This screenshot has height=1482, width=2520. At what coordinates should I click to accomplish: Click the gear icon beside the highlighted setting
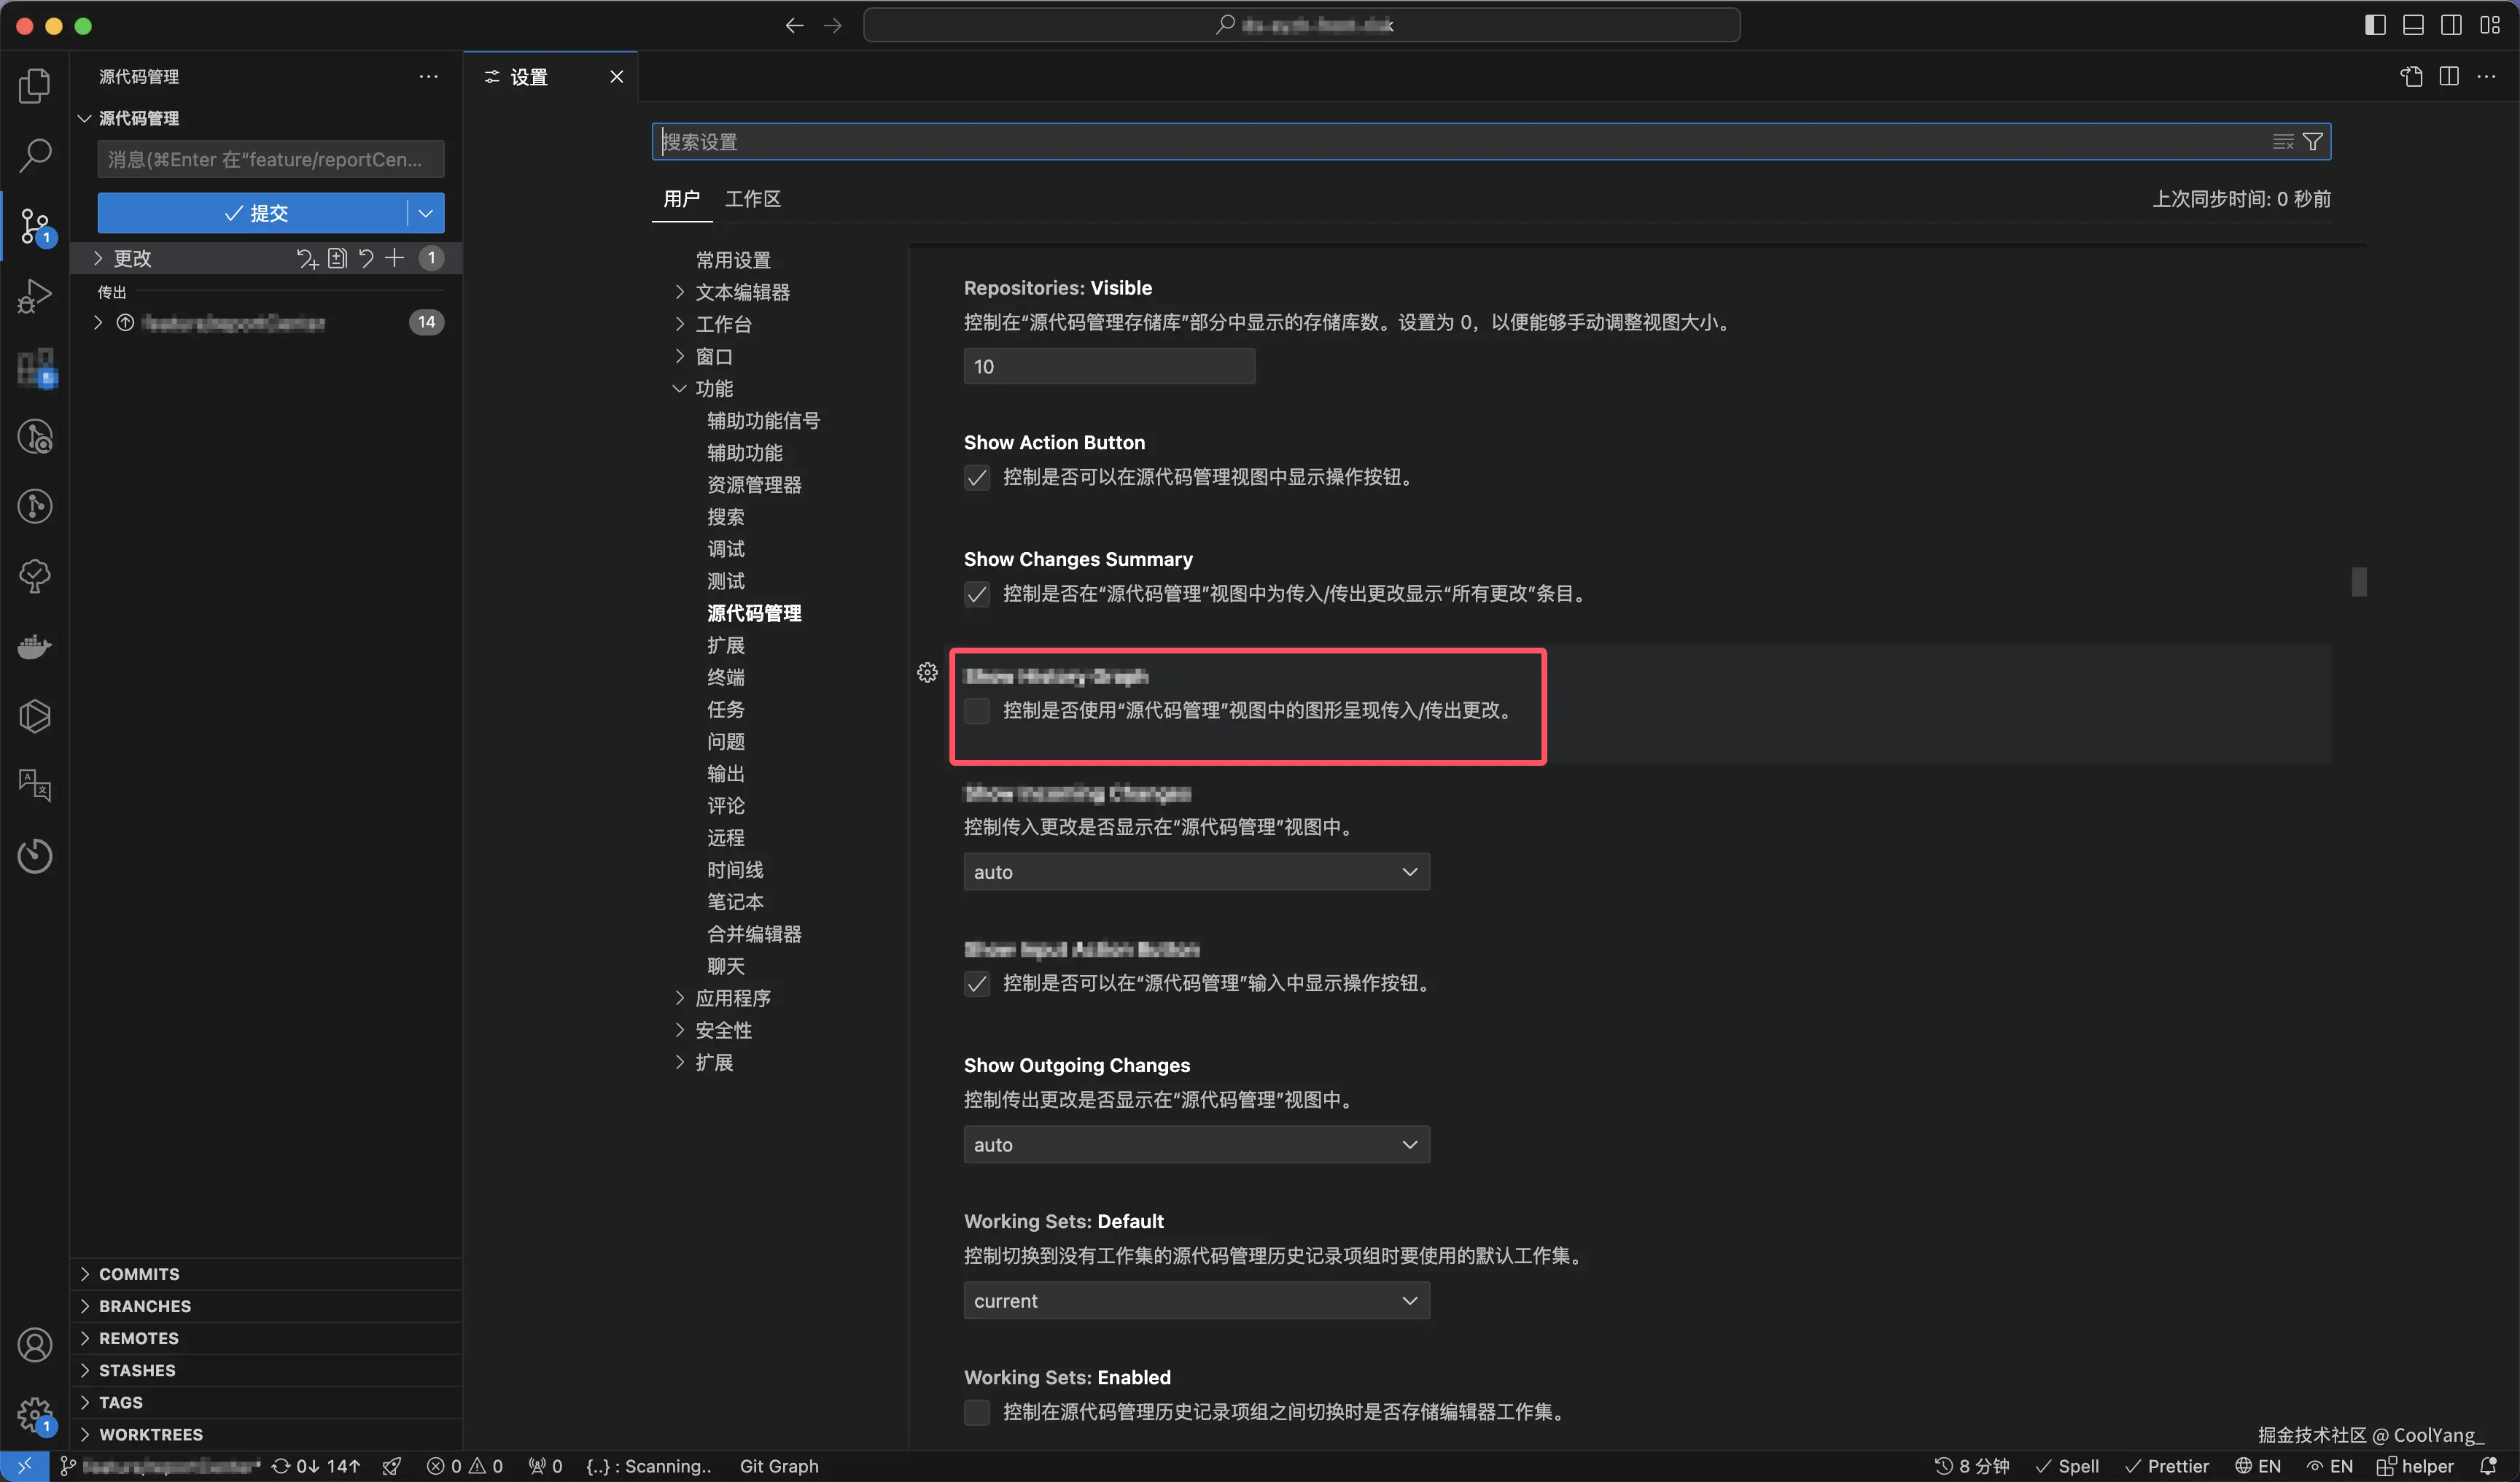pos(927,672)
